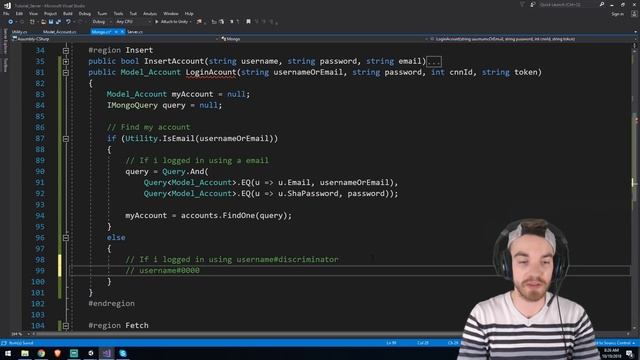Open the Build menu
Screen dimensions: 640x360
click(x=68, y=13)
